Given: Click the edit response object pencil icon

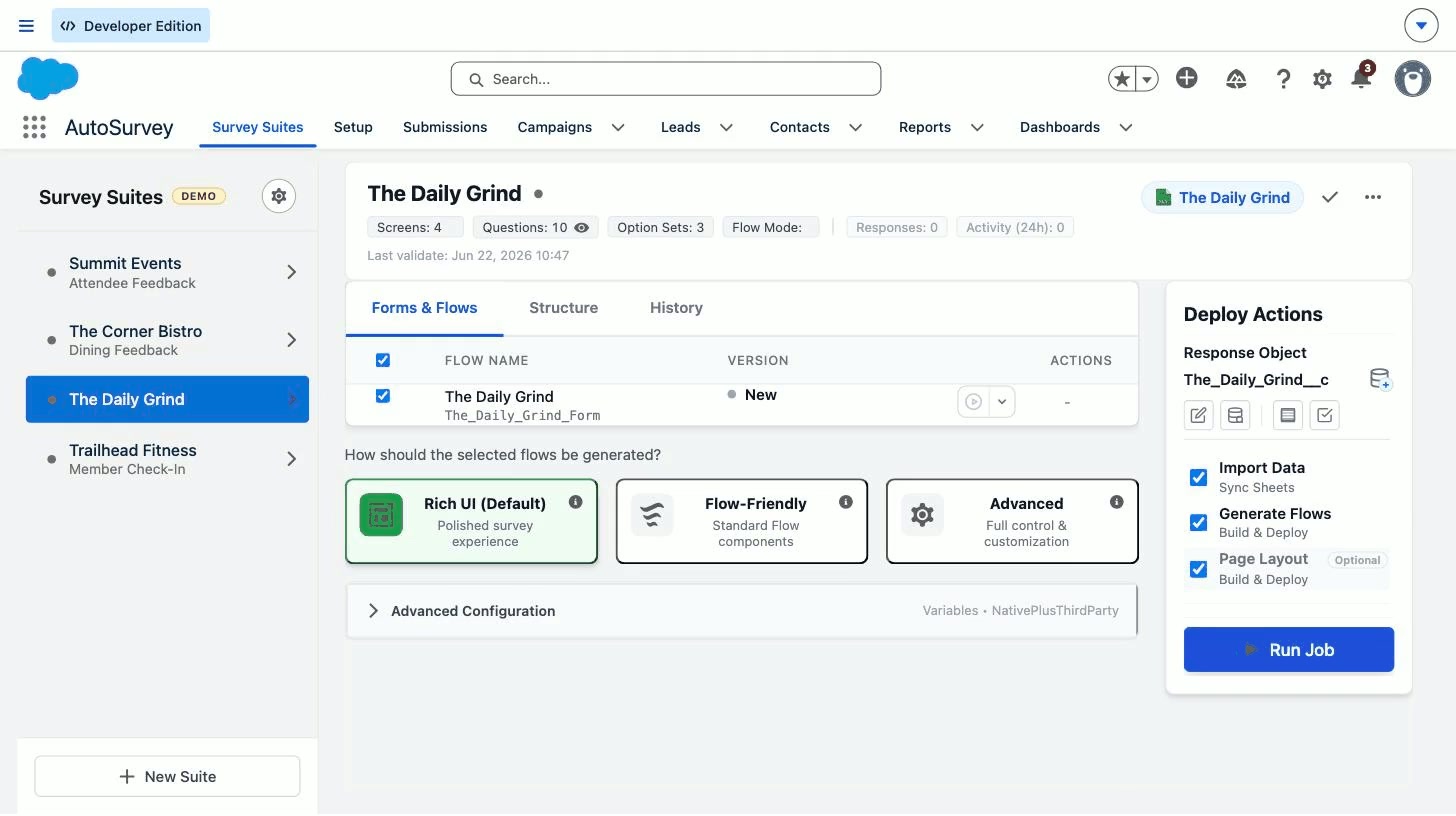Looking at the screenshot, I should 1198,415.
